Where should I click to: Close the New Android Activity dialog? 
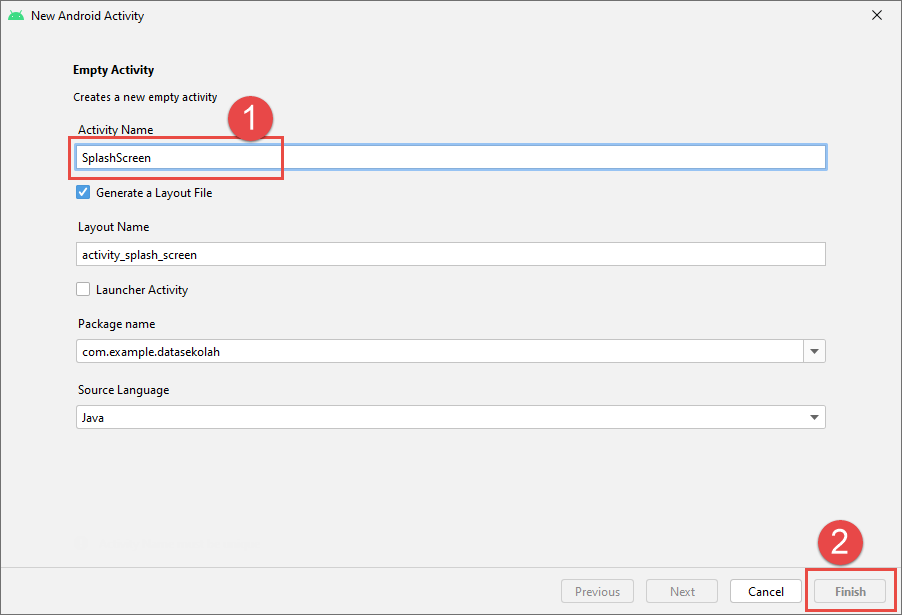pos(876,16)
